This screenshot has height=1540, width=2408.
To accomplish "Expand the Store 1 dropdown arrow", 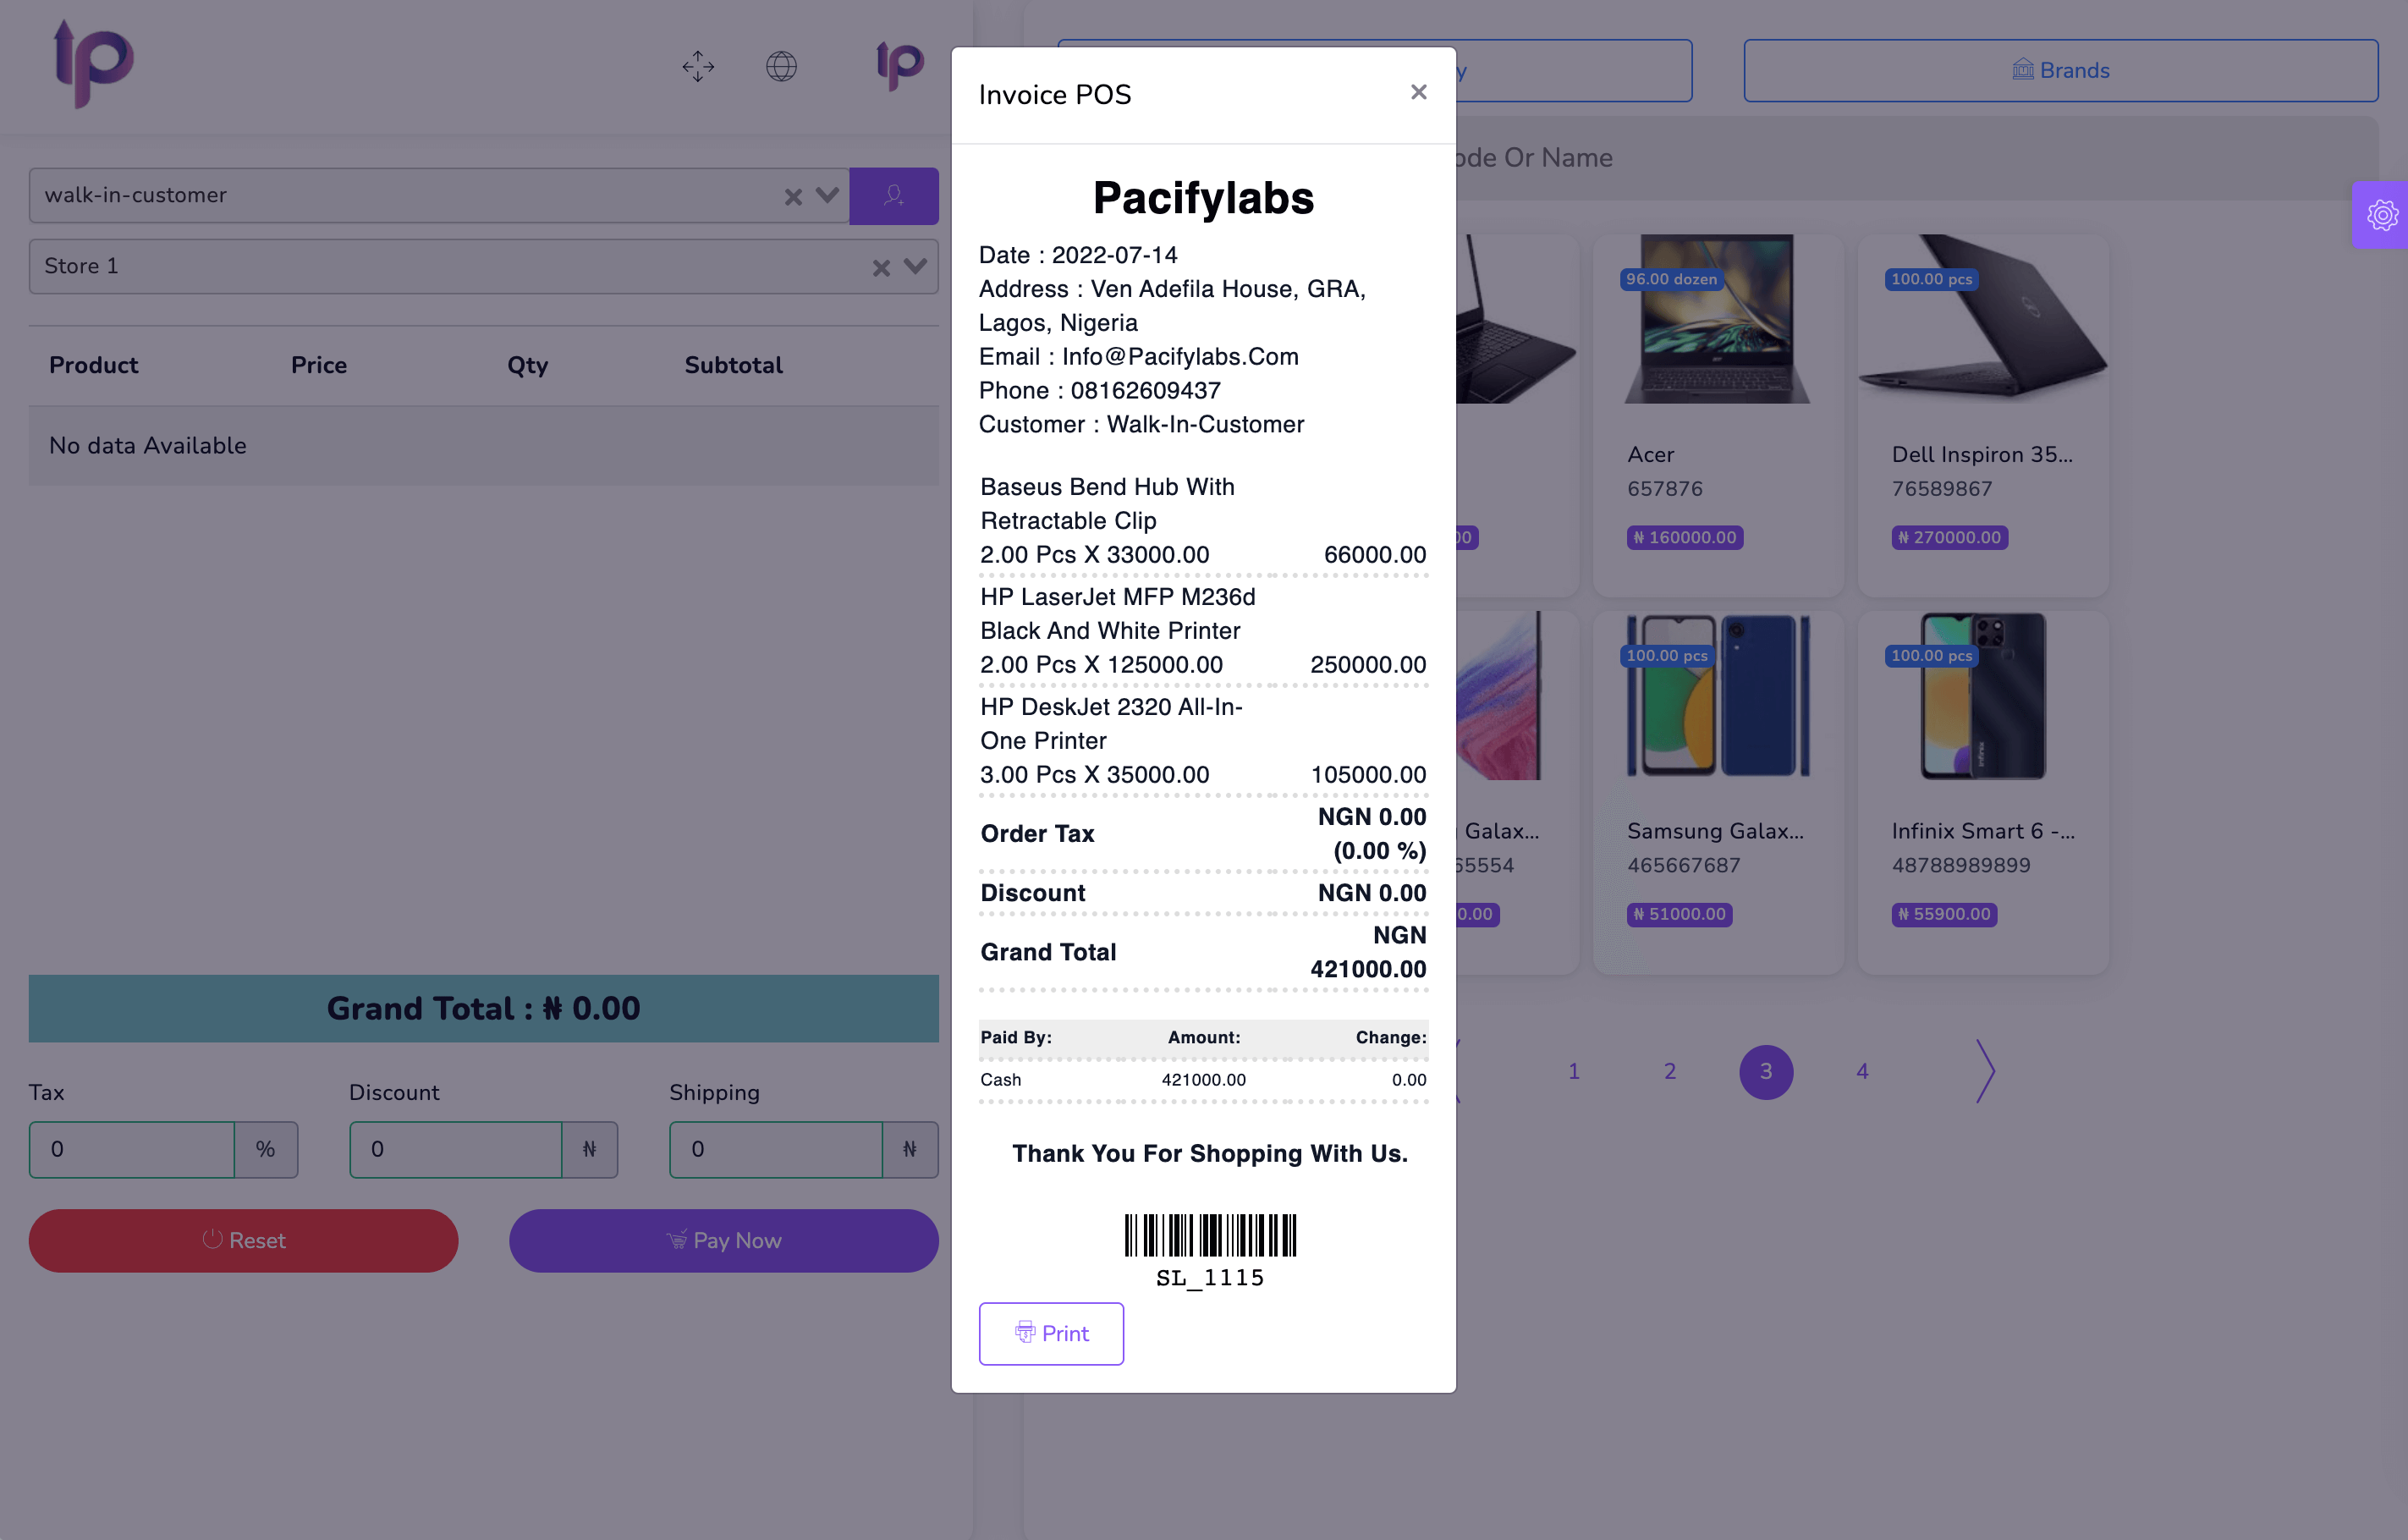I will tap(915, 266).
